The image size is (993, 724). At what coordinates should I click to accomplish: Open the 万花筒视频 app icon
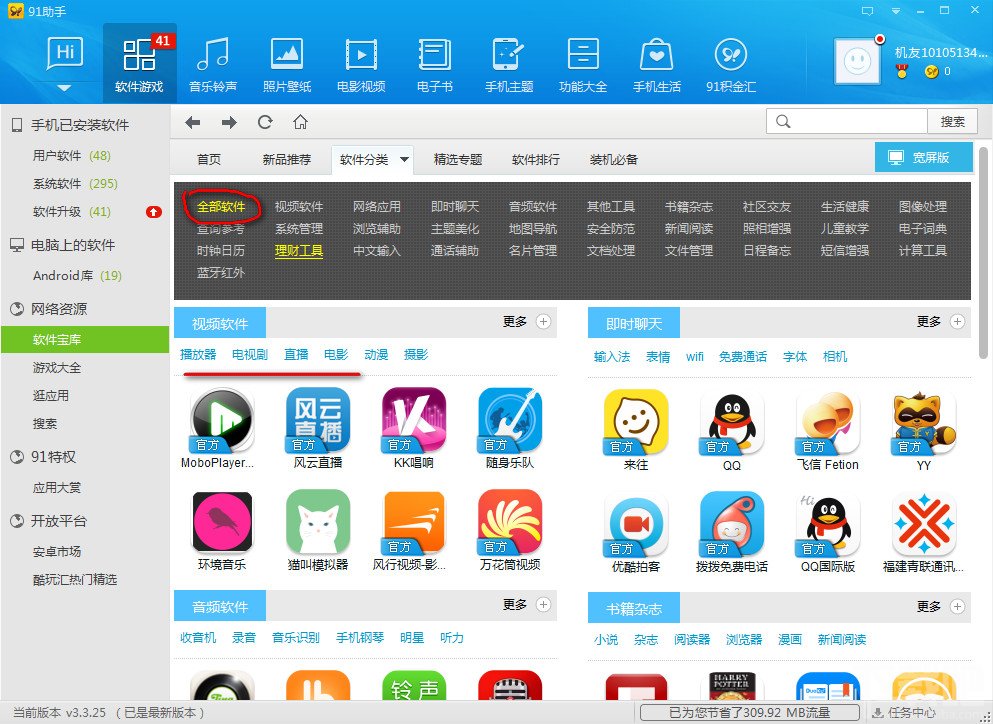point(510,521)
